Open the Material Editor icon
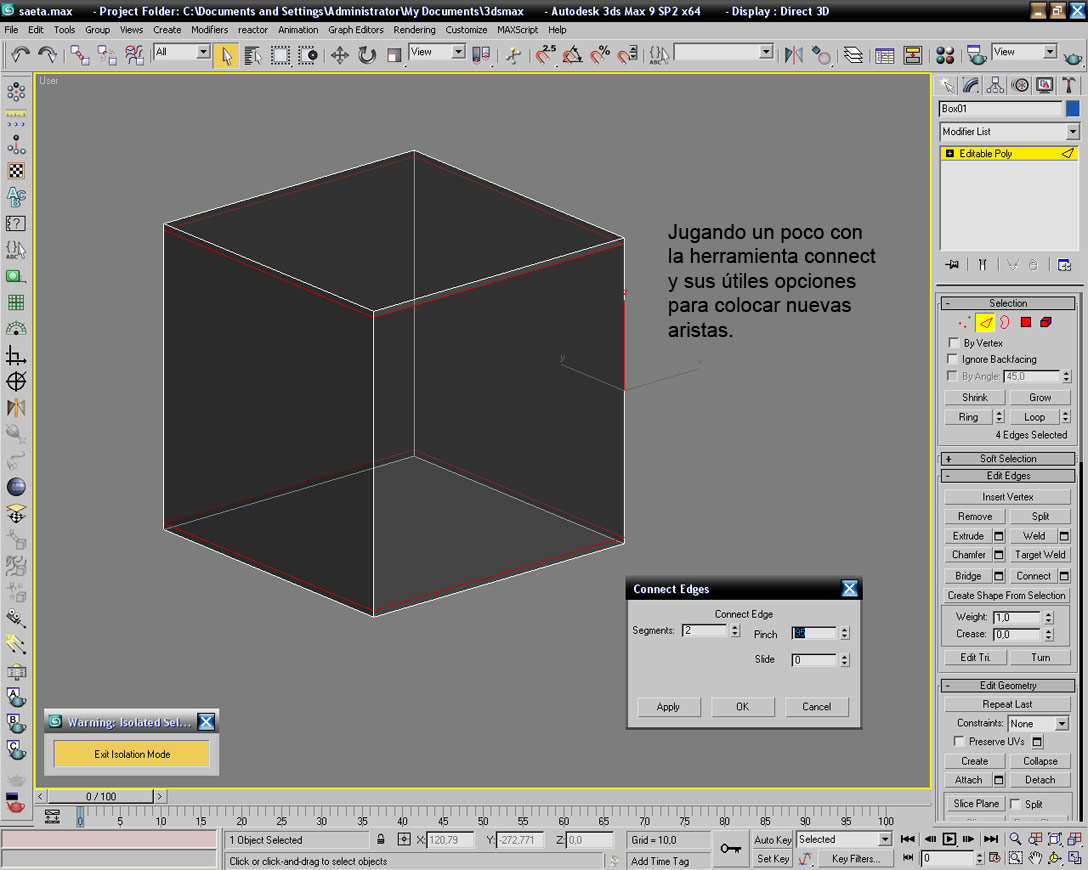 click(945, 55)
